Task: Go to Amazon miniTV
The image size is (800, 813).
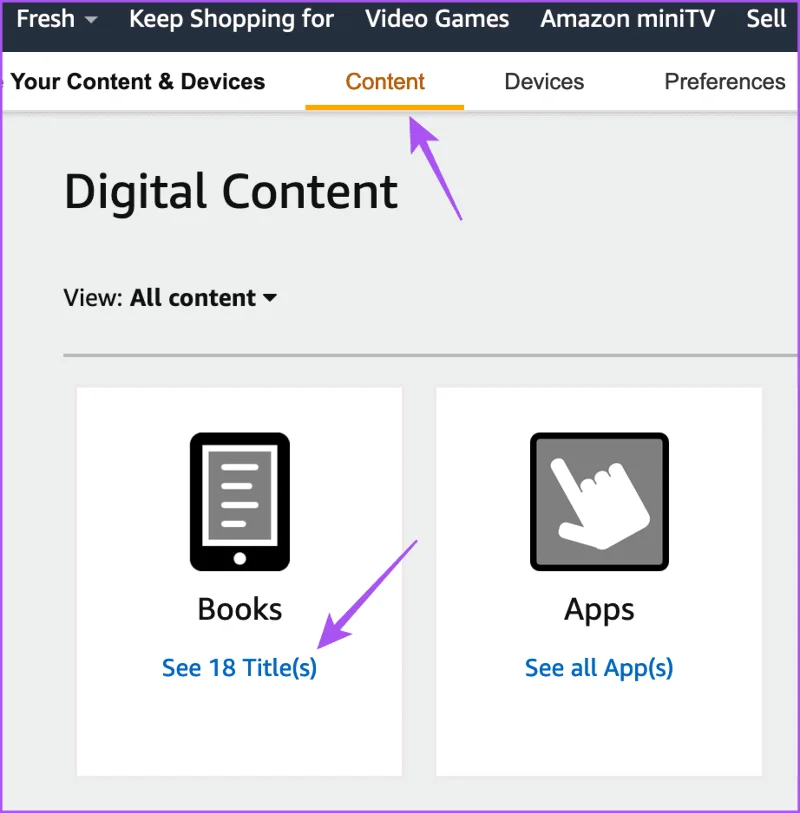Action: [x=627, y=19]
